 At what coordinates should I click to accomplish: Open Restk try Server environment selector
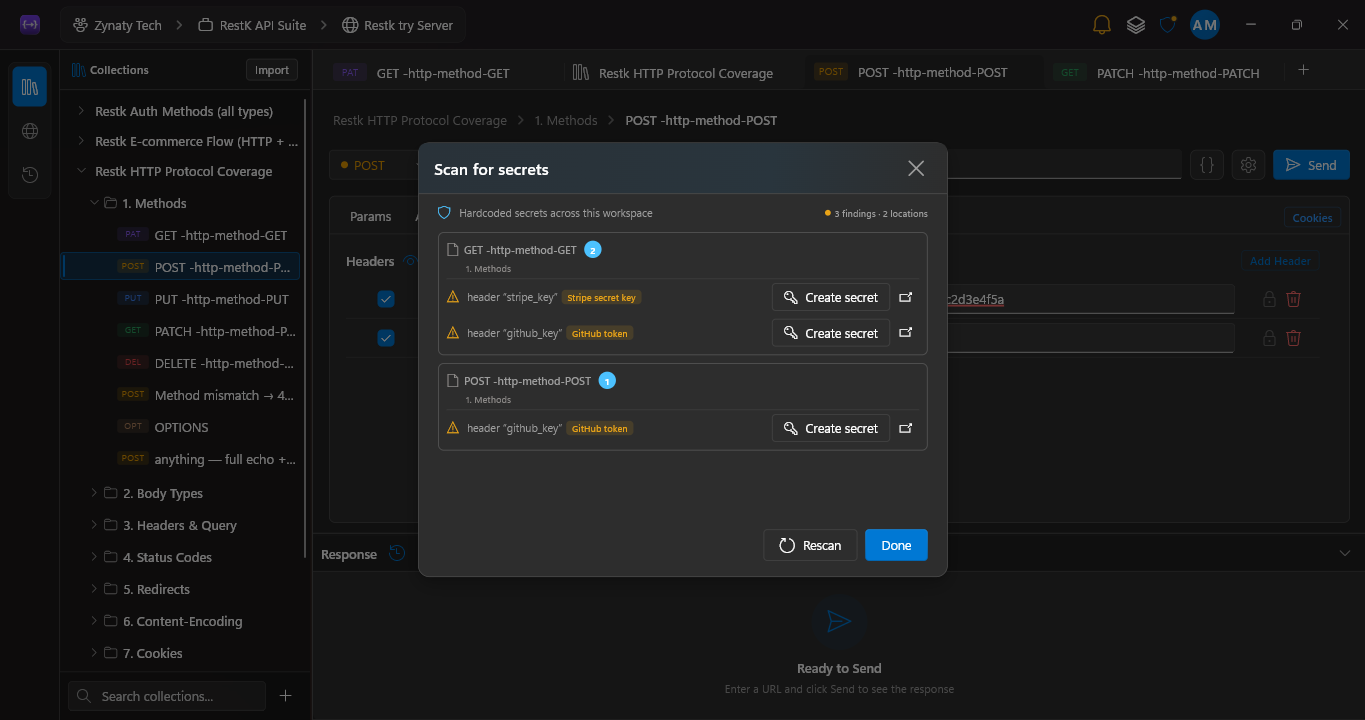[x=397, y=25]
